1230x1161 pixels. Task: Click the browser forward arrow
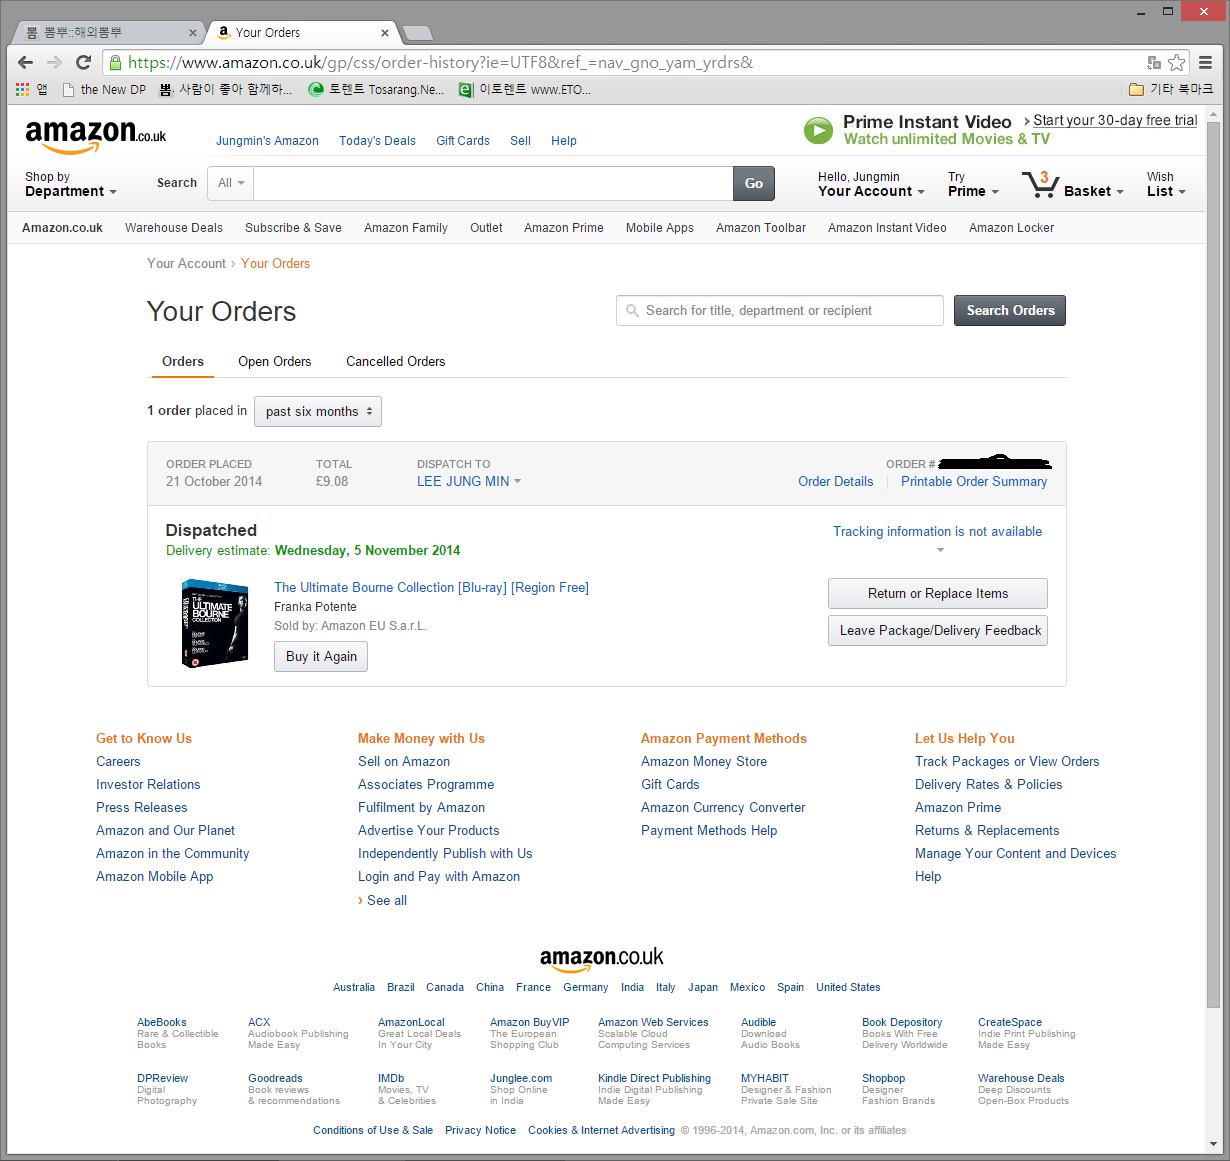pyautogui.click(x=54, y=62)
